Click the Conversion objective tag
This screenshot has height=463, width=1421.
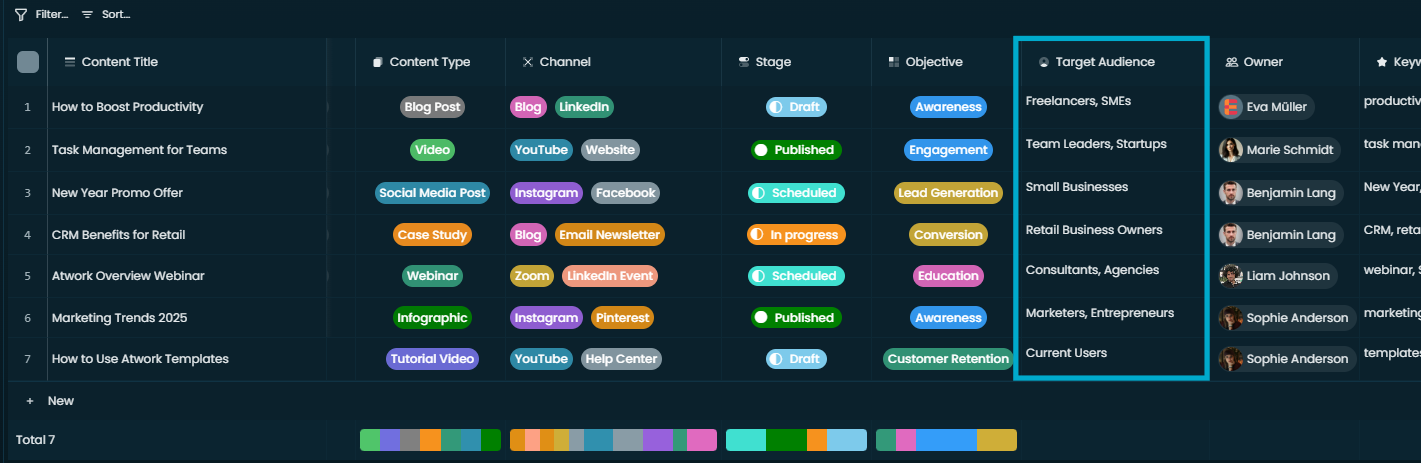point(948,235)
